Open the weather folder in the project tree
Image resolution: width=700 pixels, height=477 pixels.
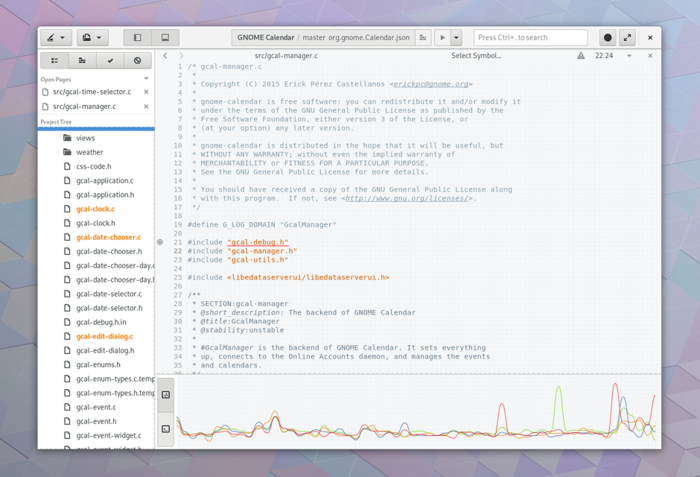click(x=89, y=152)
